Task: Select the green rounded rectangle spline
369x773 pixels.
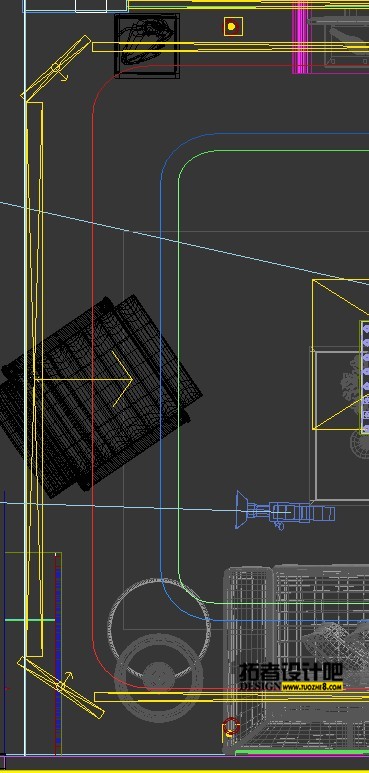Action: tap(179, 345)
